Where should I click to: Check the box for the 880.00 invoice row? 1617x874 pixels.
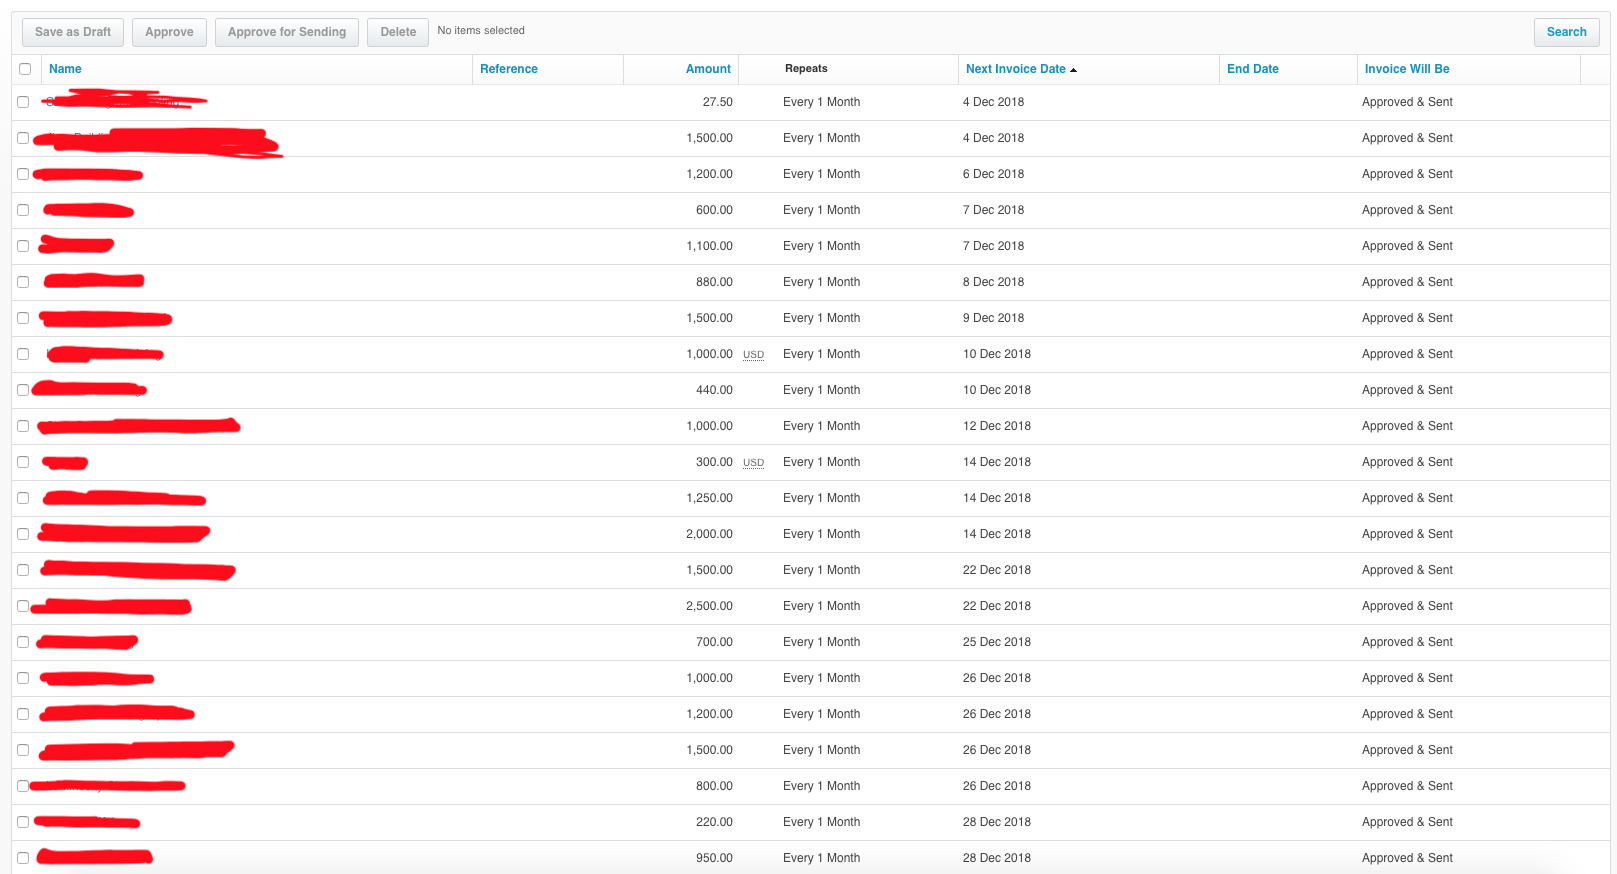(x=23, y=282)
